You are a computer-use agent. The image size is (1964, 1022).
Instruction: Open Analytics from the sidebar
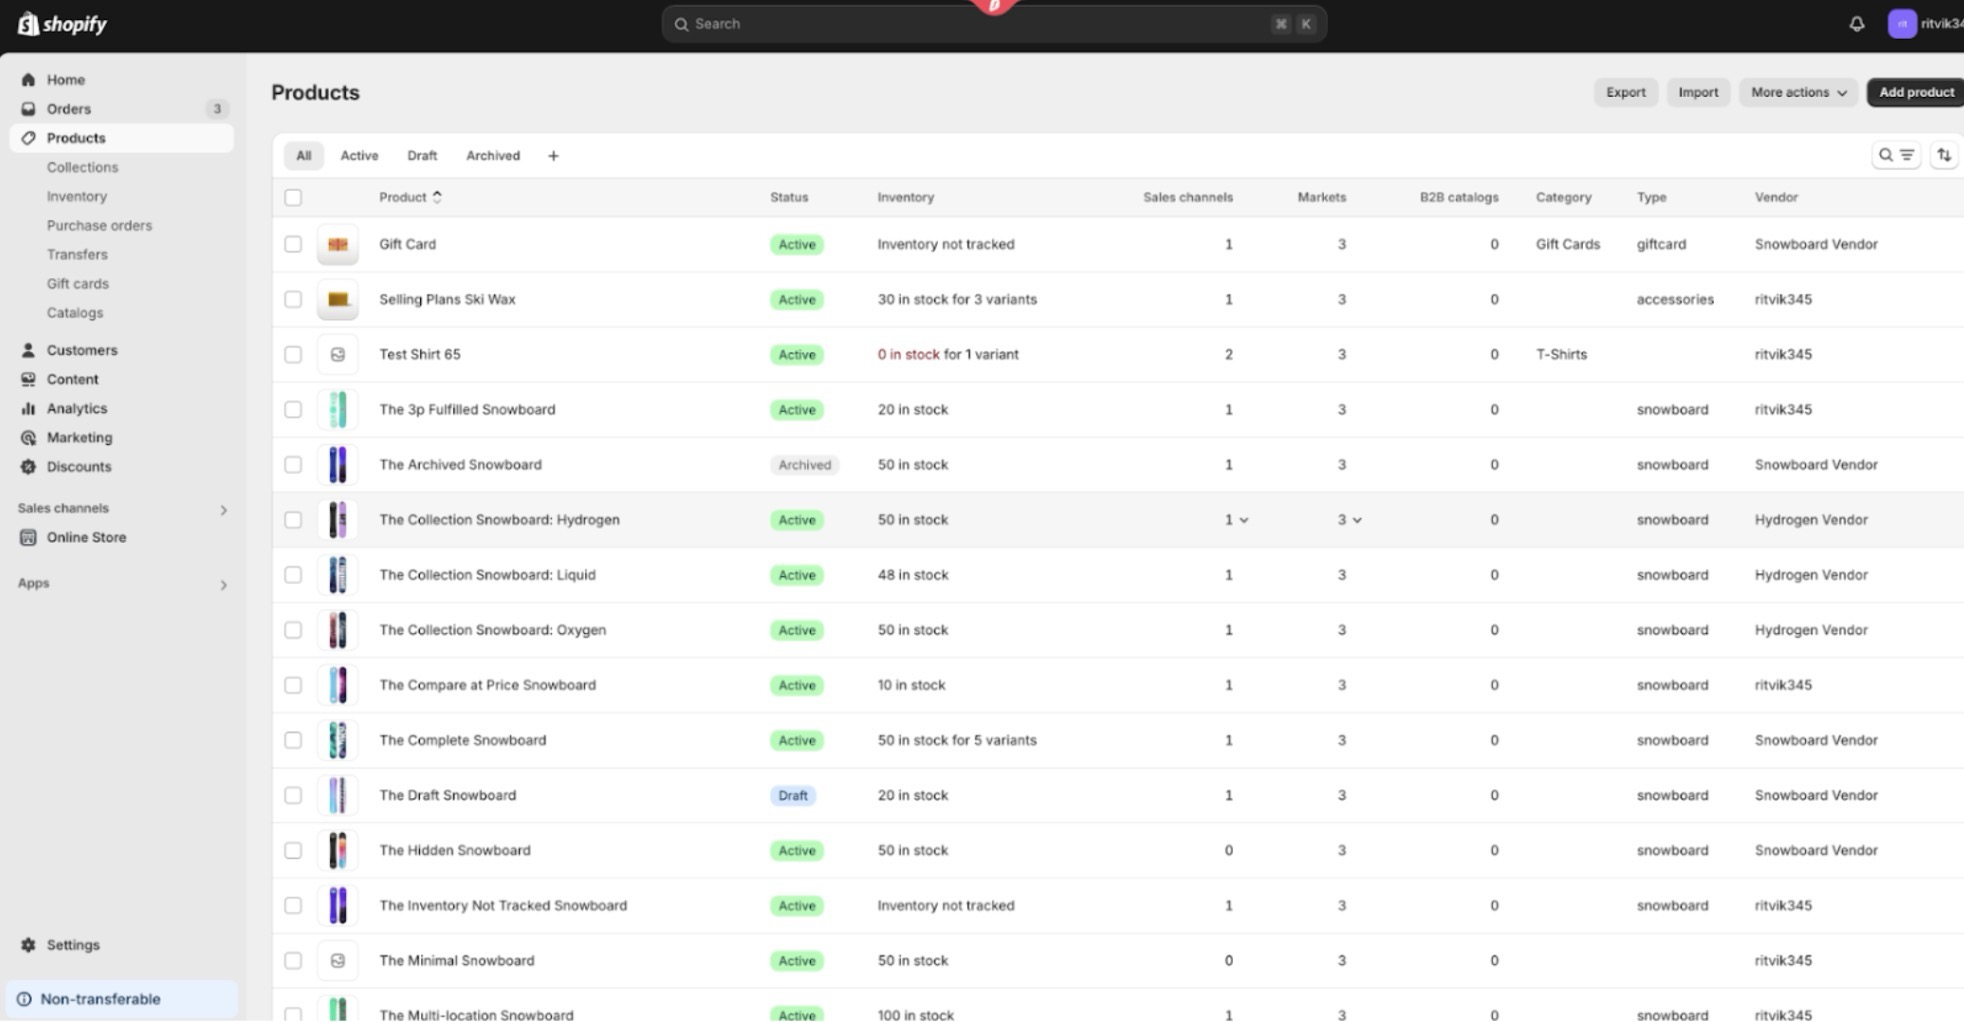tap(76, 408)
